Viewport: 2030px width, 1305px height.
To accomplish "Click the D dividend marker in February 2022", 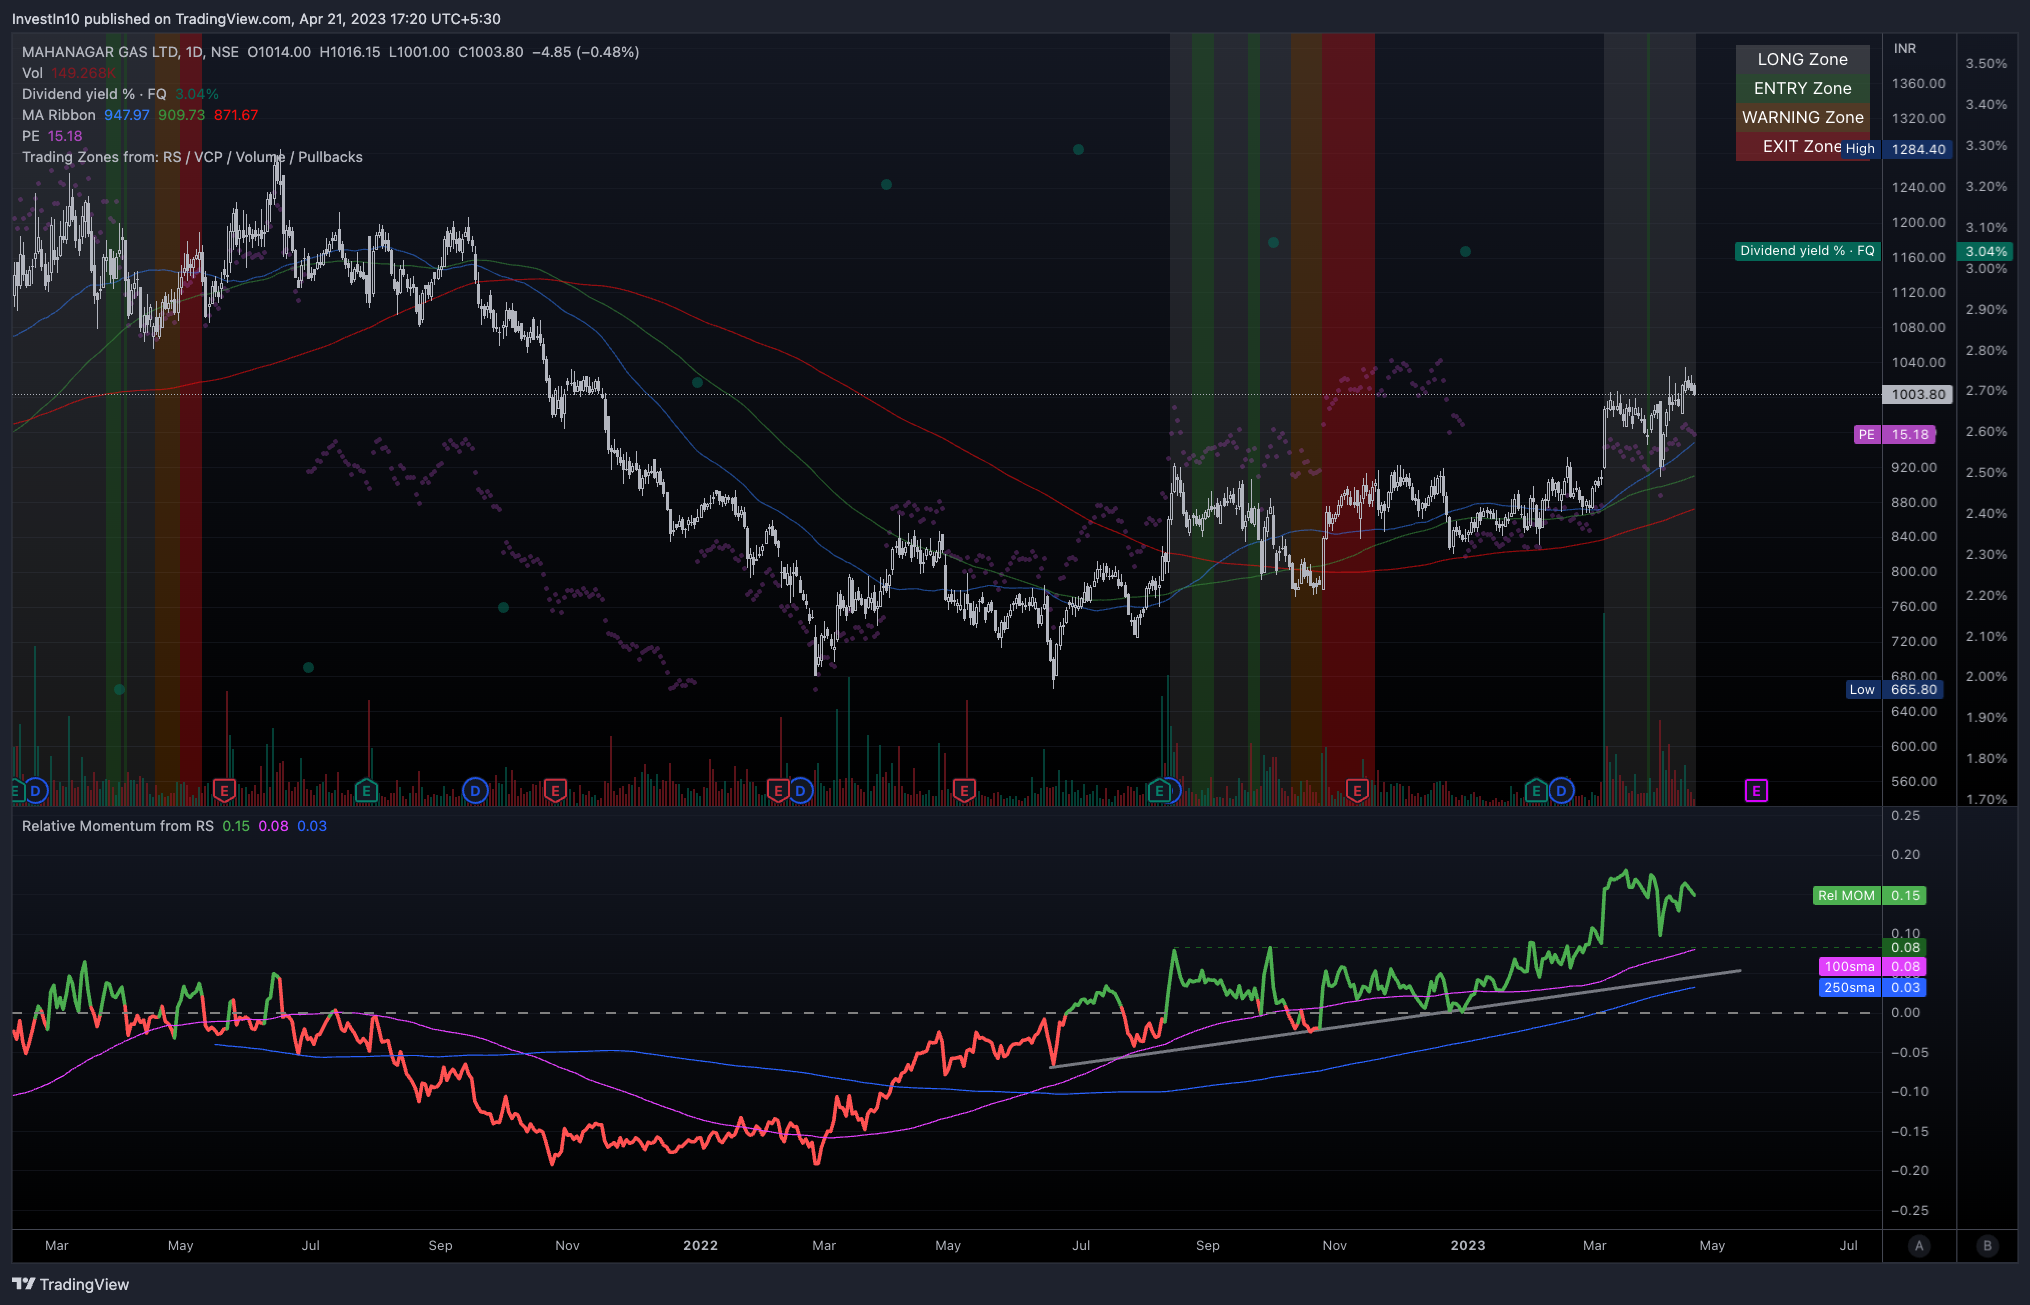I will click(x=800, y=791).
